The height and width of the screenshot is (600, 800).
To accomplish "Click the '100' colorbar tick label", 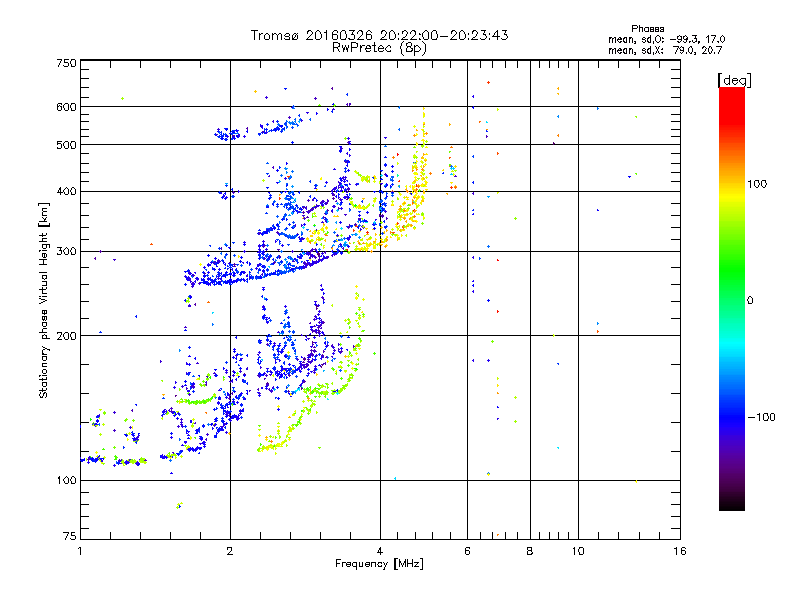I will click(x=757, y=184).
